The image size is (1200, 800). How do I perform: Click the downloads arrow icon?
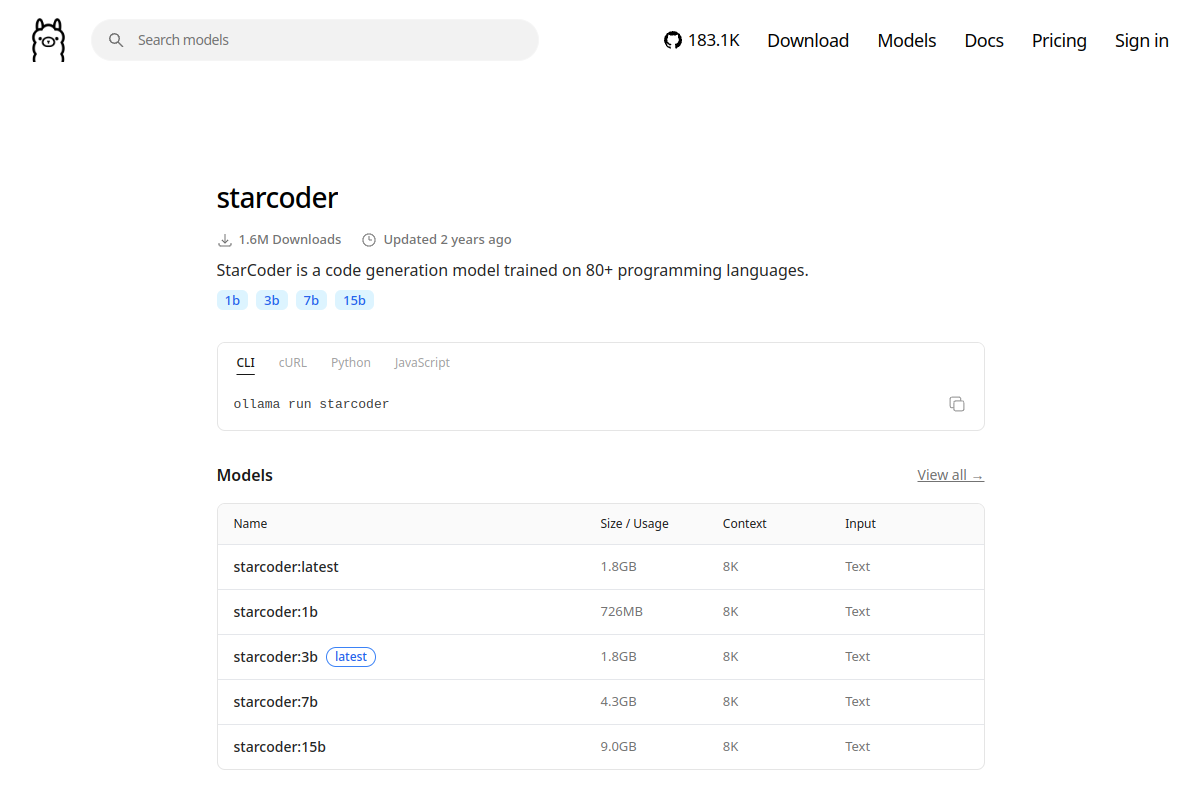click(224, 240)
